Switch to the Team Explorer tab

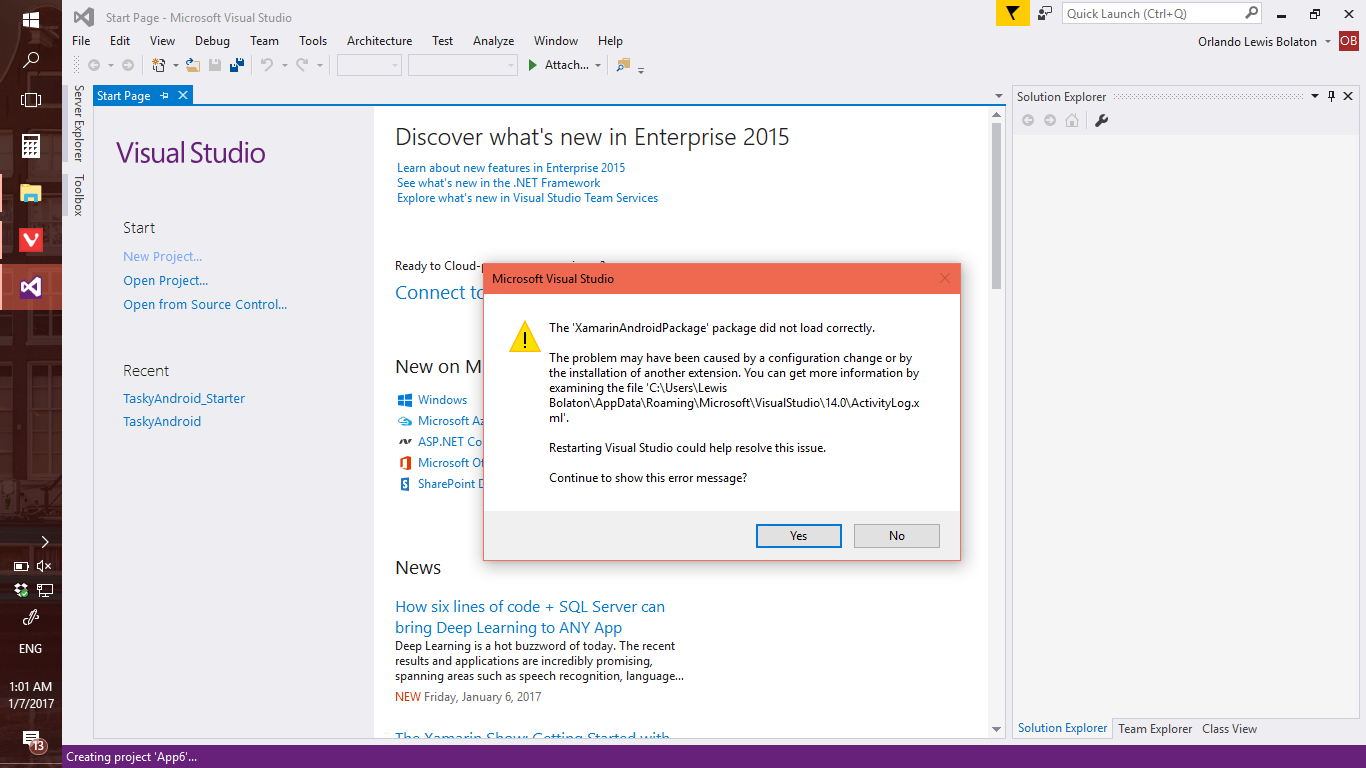point(1155,729)
